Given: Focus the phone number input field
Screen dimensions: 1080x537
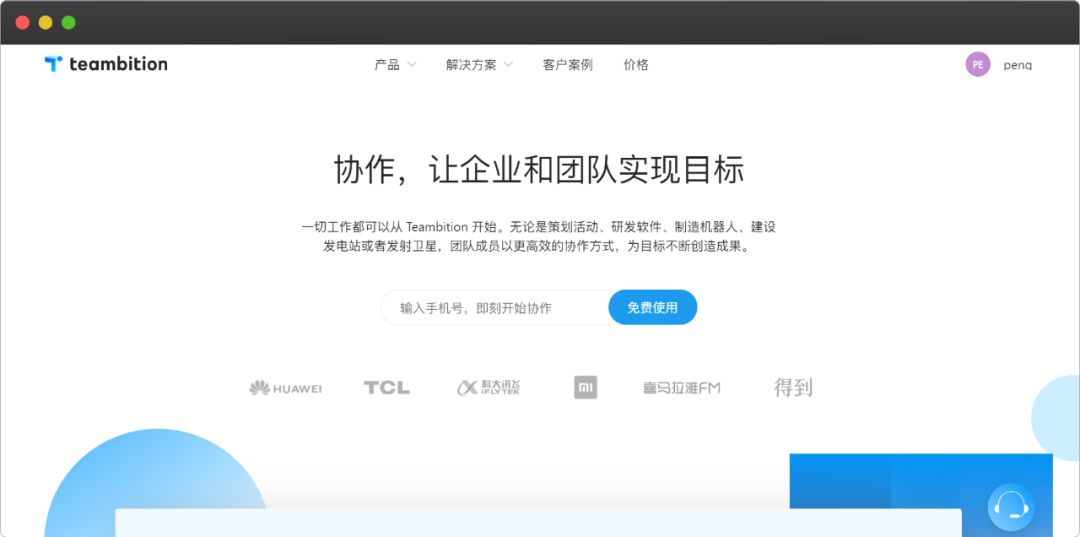Looking at the screenshot, I should click(x=495, y=308).
